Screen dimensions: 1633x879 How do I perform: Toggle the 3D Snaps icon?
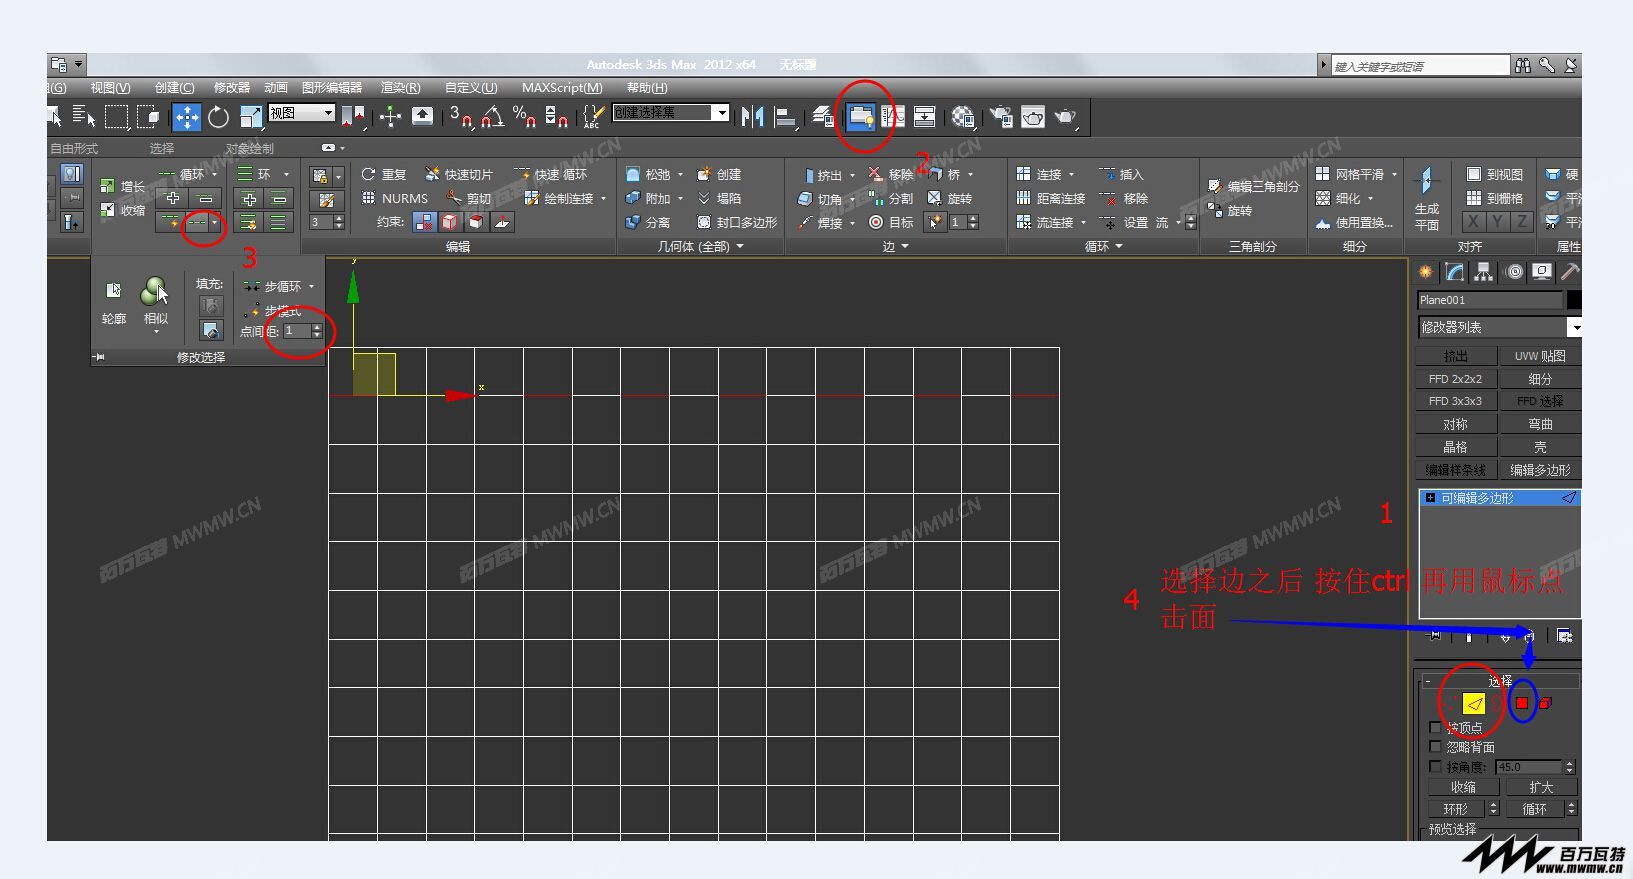click(461, 117)
